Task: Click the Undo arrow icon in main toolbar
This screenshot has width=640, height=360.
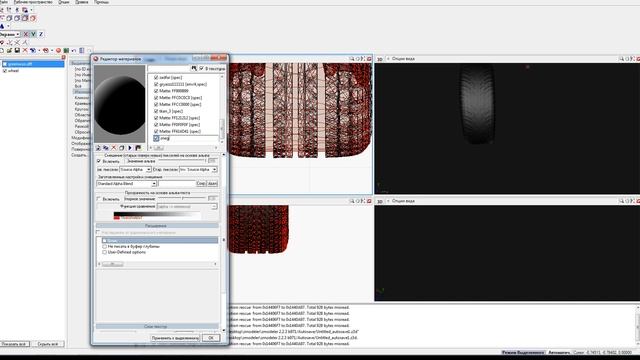Action: [x=74, y=51]
